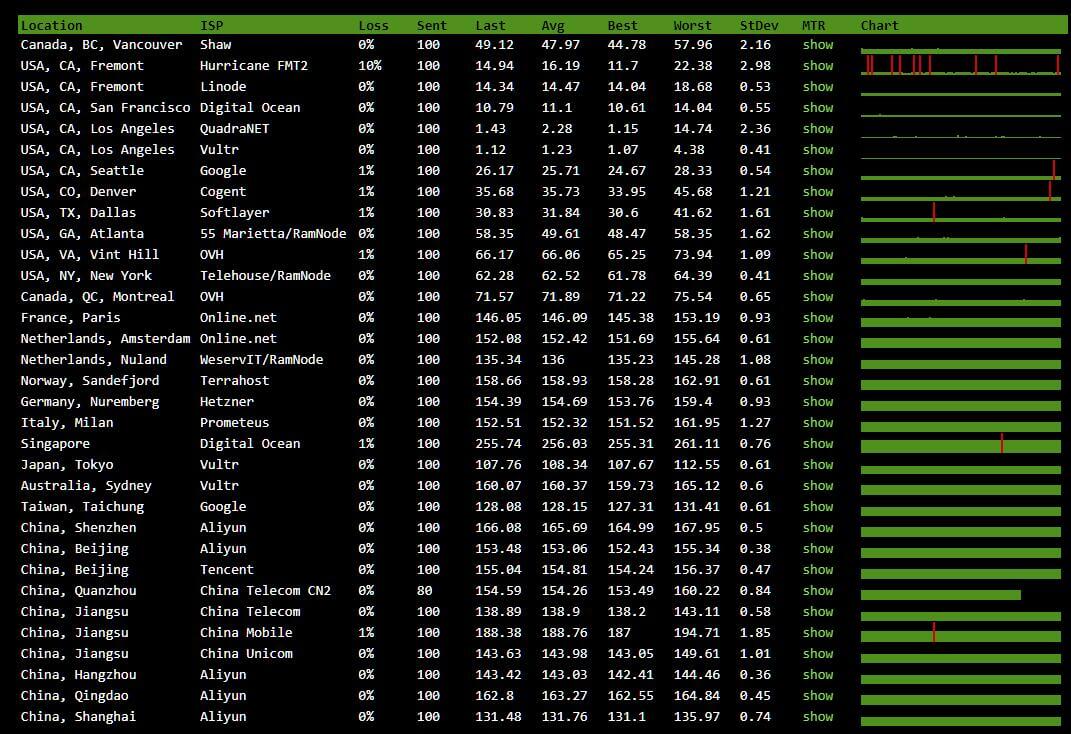The width and height of the screenshot is (1071, 734).
Task: Click the Hurricane FMT2 latency chart
Action: click(960, 65)
